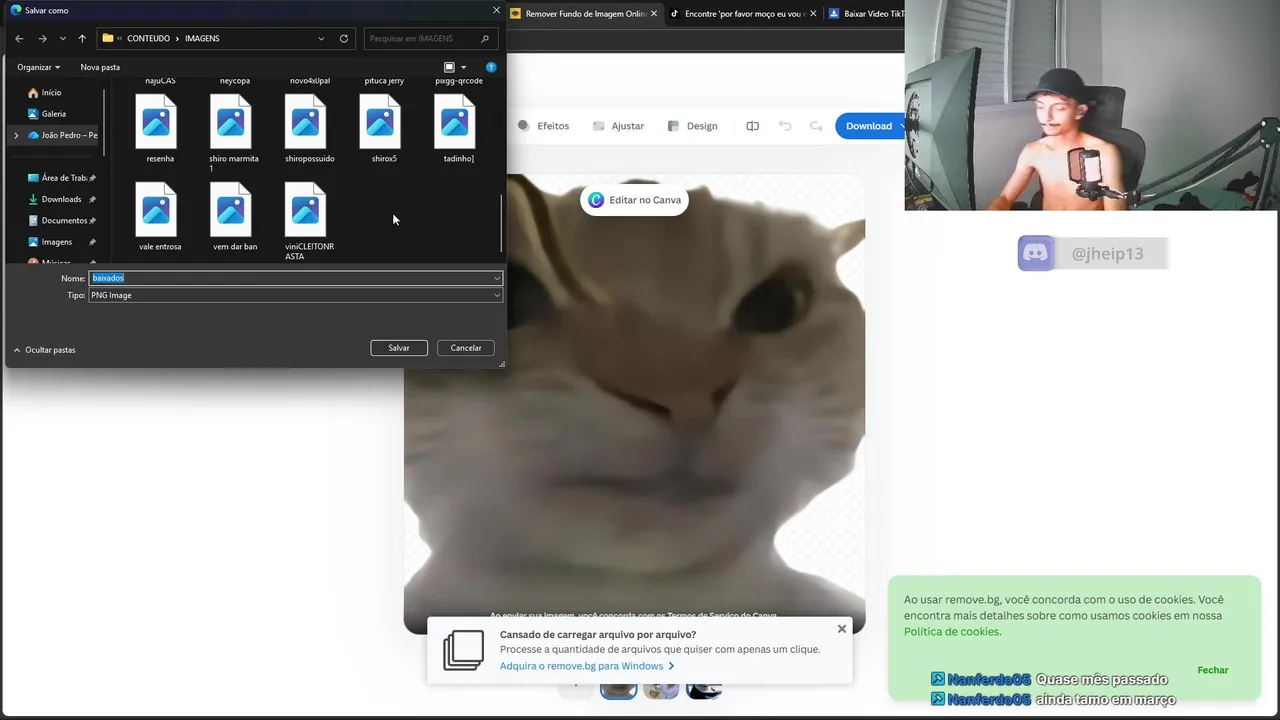Select the shiro marmita 1 file
Image resolution: width=1280 pixels, height=720 pixels.
(x=234, y=133)
